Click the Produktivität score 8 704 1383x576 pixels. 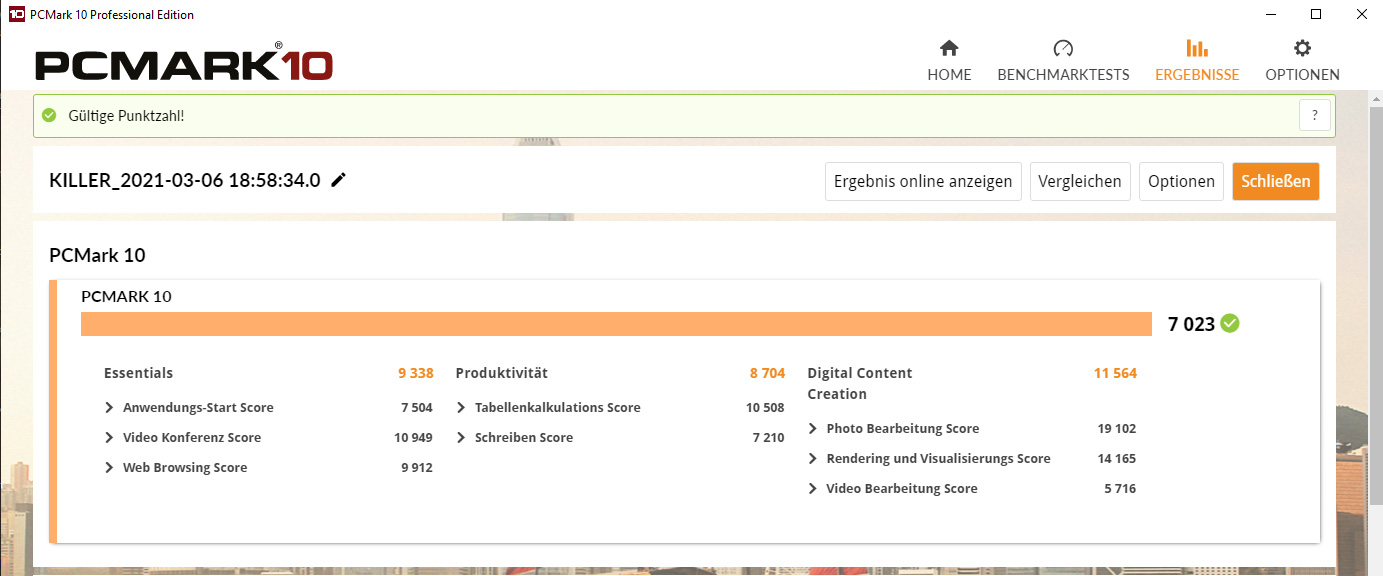tap(767, 373)
